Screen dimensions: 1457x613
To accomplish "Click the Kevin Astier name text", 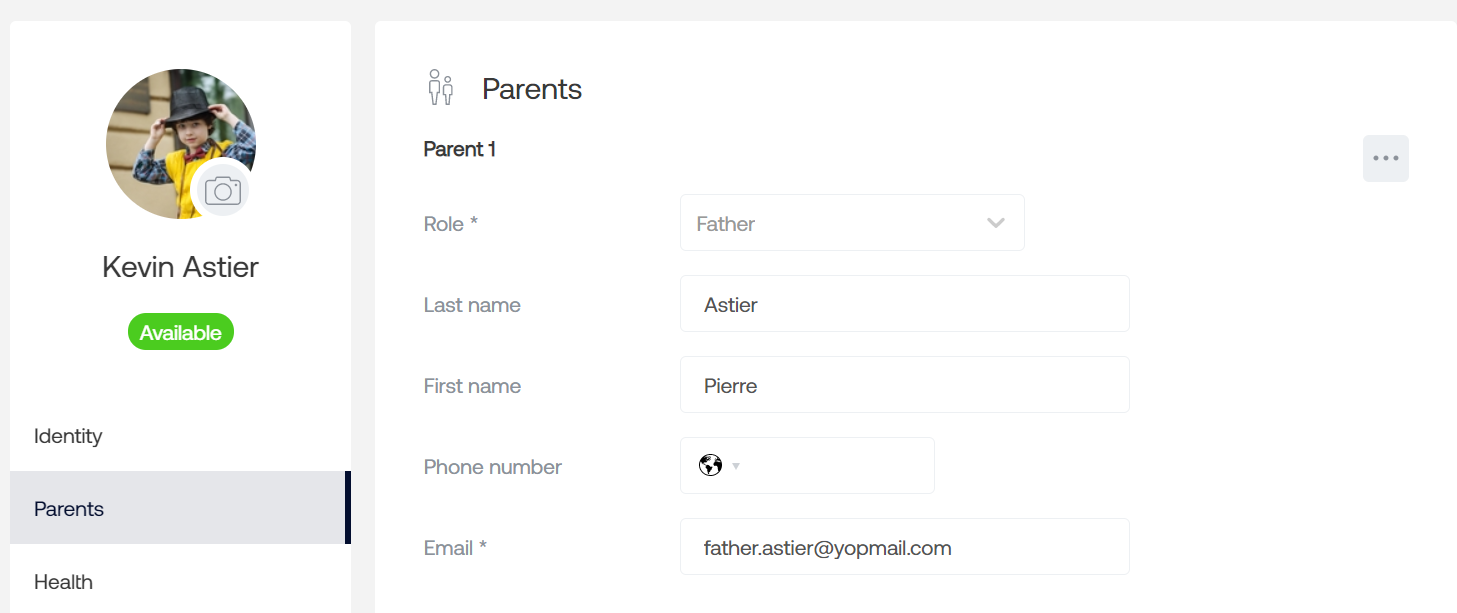I will pyautogui.click(x=180, y=267).
